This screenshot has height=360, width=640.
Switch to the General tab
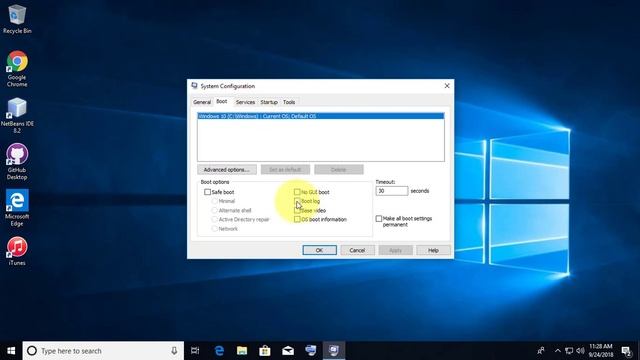click(x=202, y=102)
